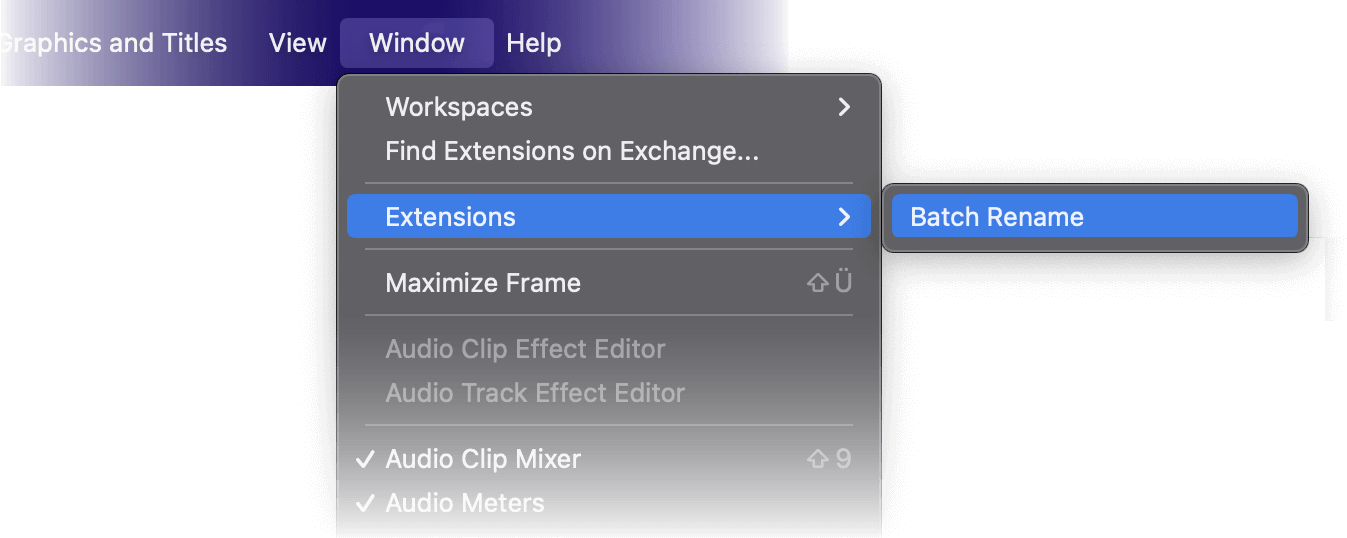Select the Workspaces menu entry

coord(459,107)
